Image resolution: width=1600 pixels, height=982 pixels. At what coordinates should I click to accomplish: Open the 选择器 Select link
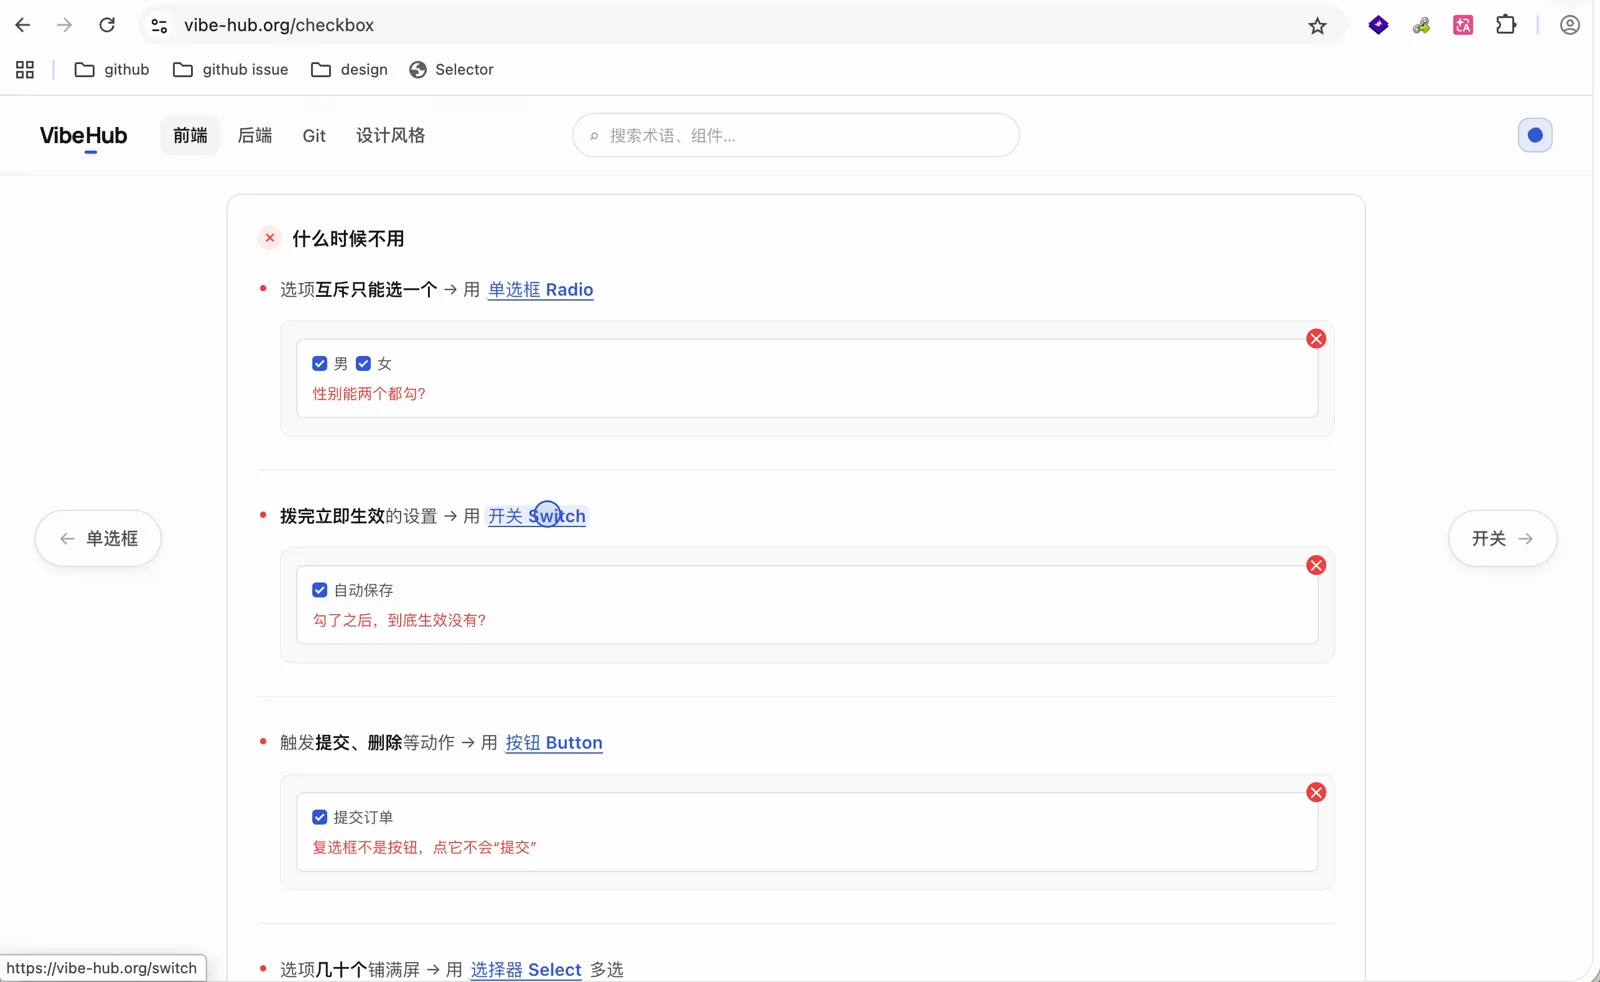click(526, 969)
